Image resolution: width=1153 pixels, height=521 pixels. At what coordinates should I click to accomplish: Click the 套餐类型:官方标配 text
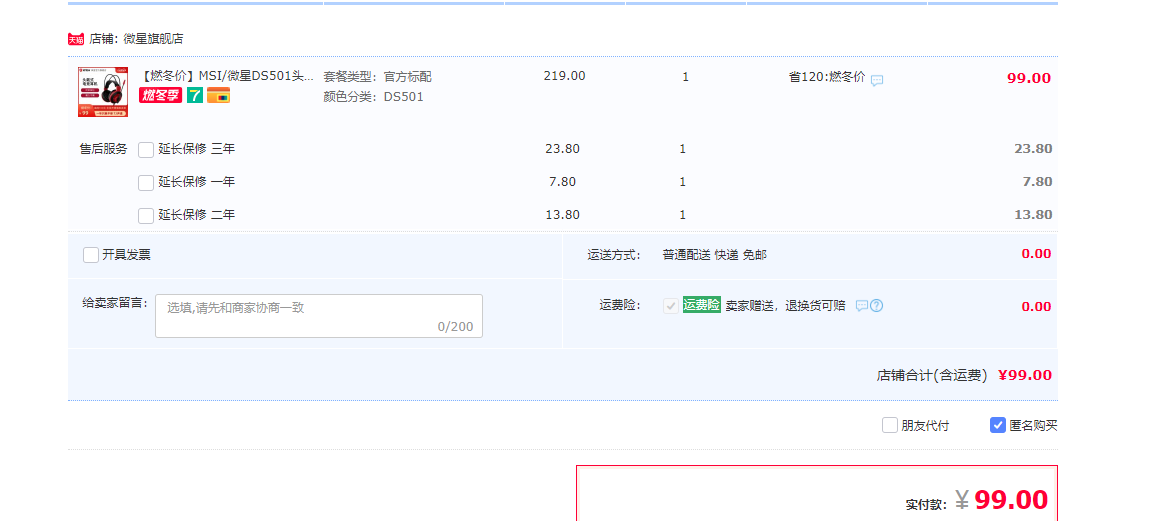point(378,76)
